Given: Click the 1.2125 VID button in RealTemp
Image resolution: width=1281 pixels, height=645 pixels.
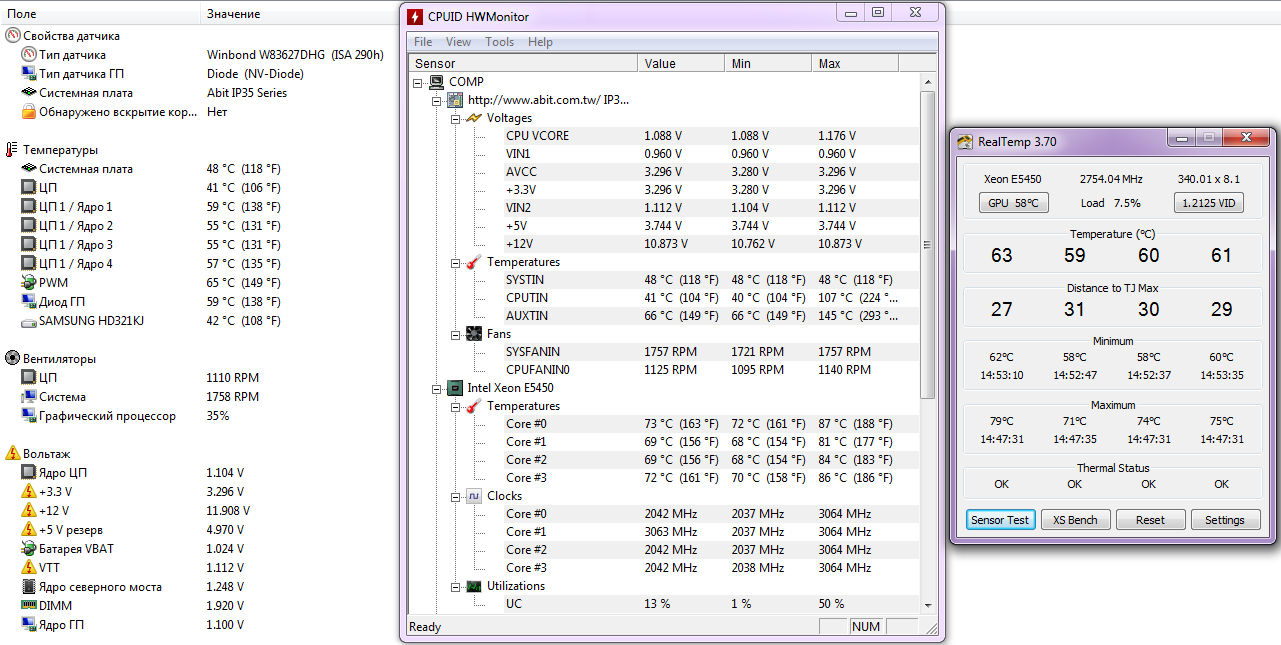Looking at the screenshot, I should pyautogui.click(x=1208, y=203).
